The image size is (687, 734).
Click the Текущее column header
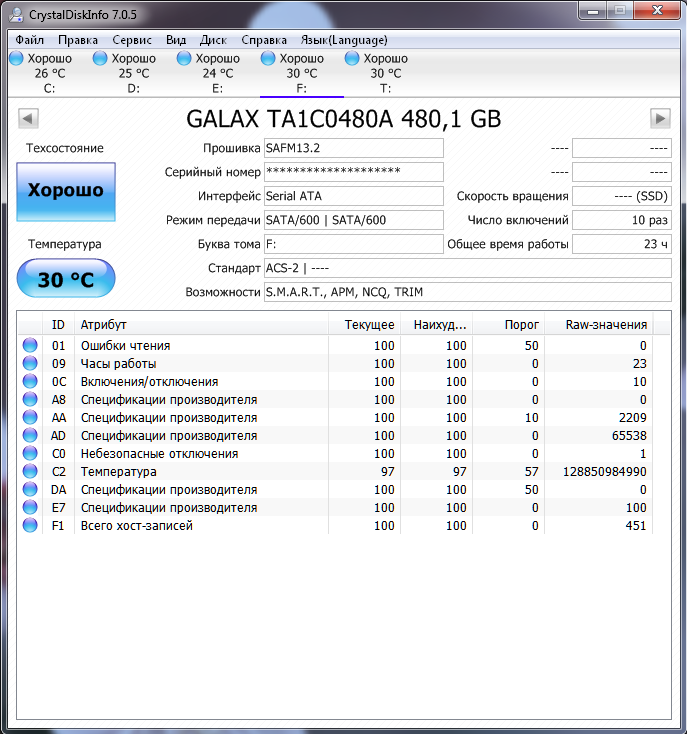pyautogui.click(x=365, y=324)
